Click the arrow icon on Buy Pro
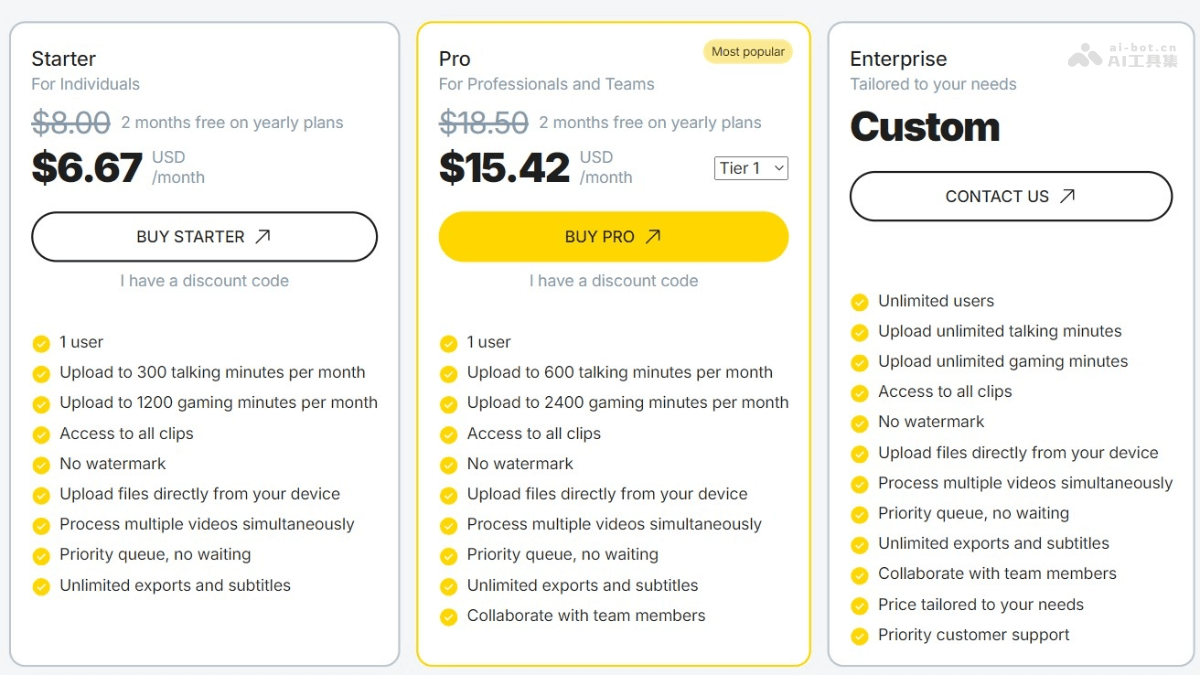Image resolution: width=1200 pixels, height=675 pixels. pyautogui.click(x=653, y=237)
